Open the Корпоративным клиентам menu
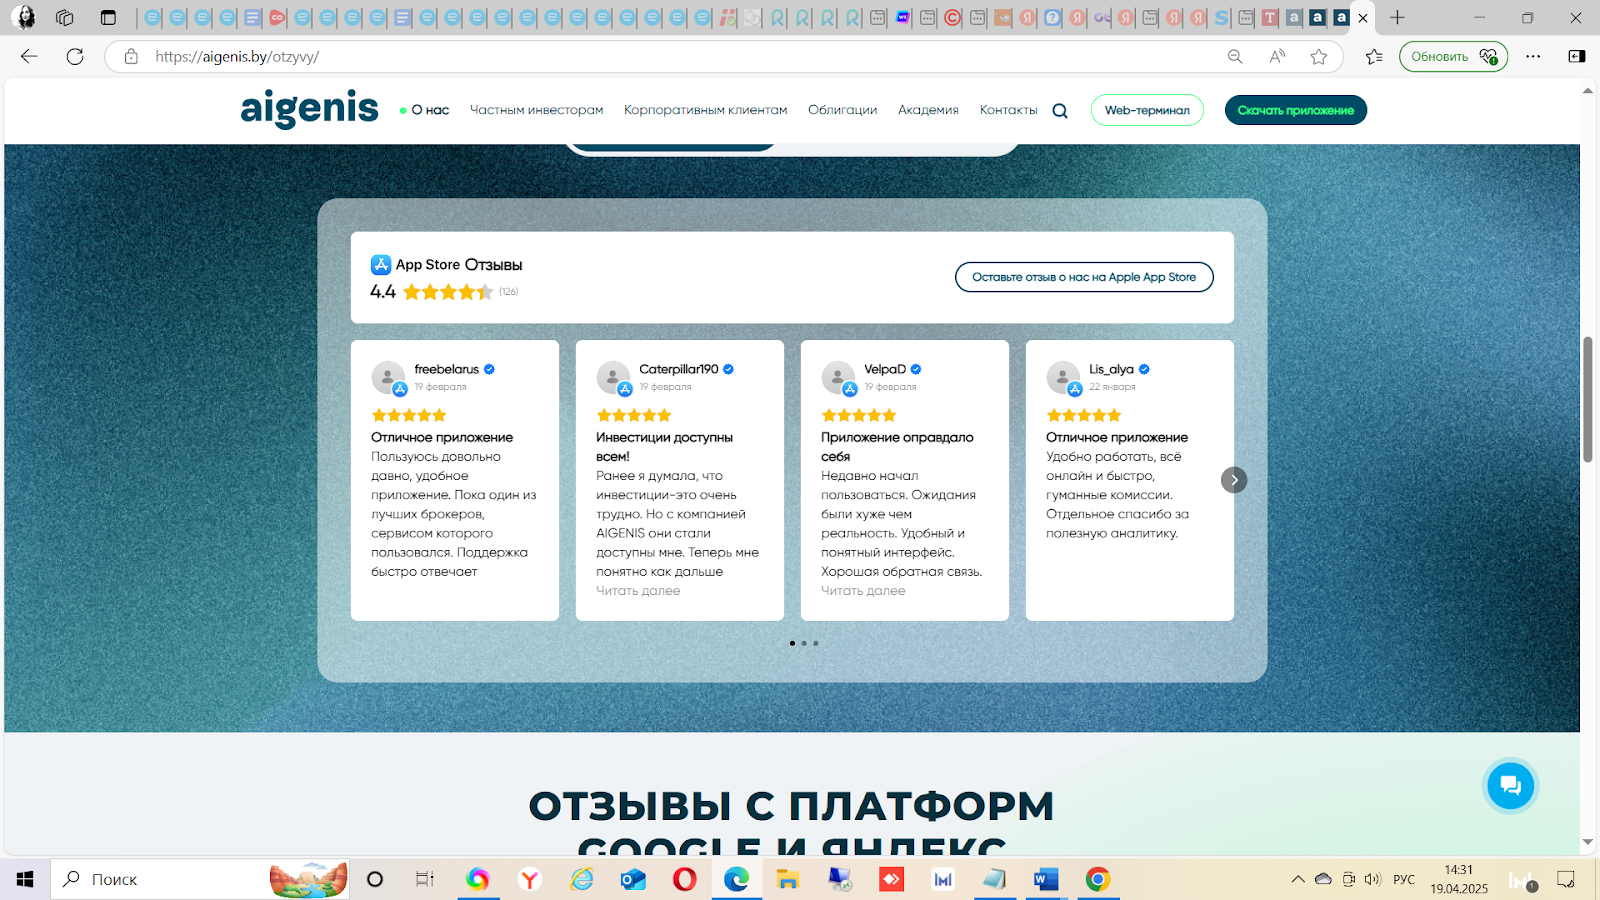Screen dimensions: 1600x900 point(705,110)
